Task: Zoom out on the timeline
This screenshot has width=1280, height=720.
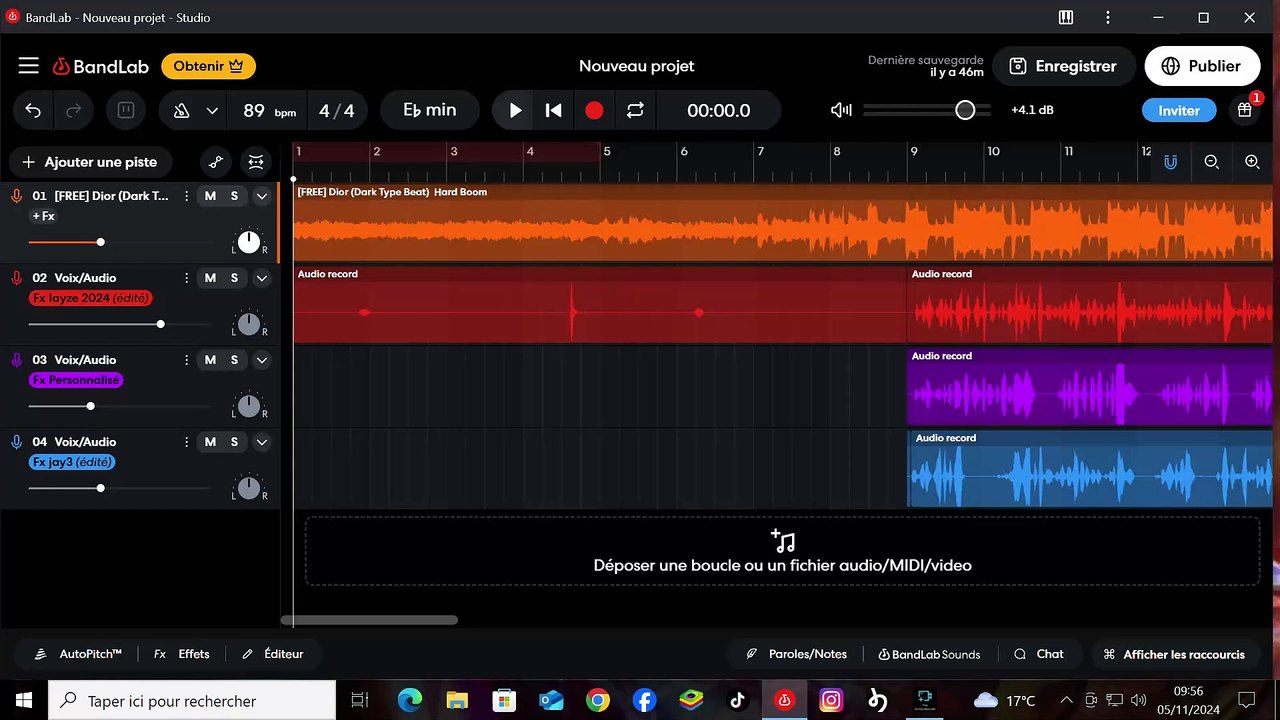Action: point(1211,162)
